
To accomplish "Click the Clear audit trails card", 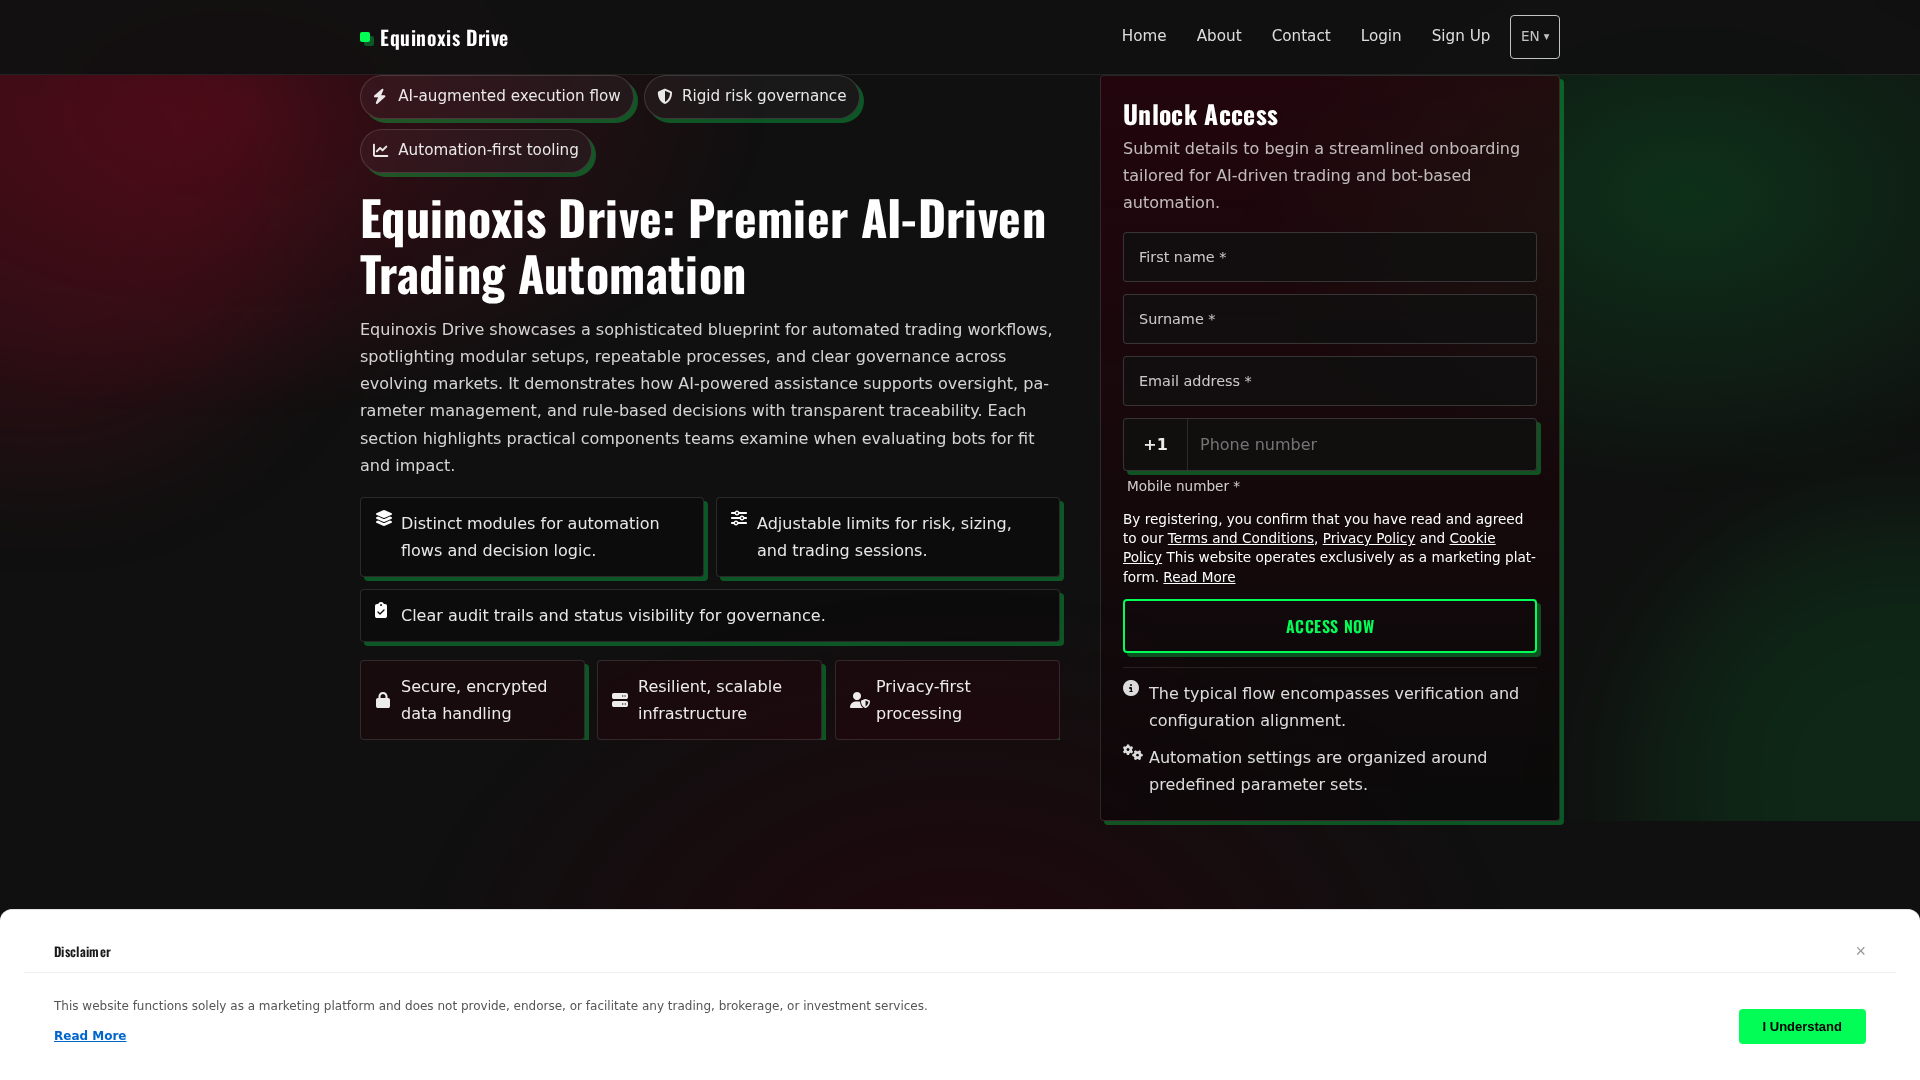I will click(710, 615).
